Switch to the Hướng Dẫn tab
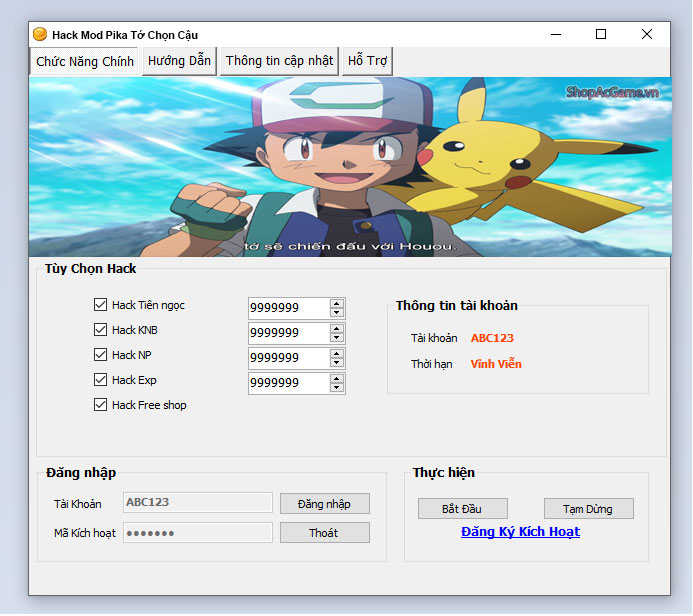The image size is (693, 616). click(179, 61)
